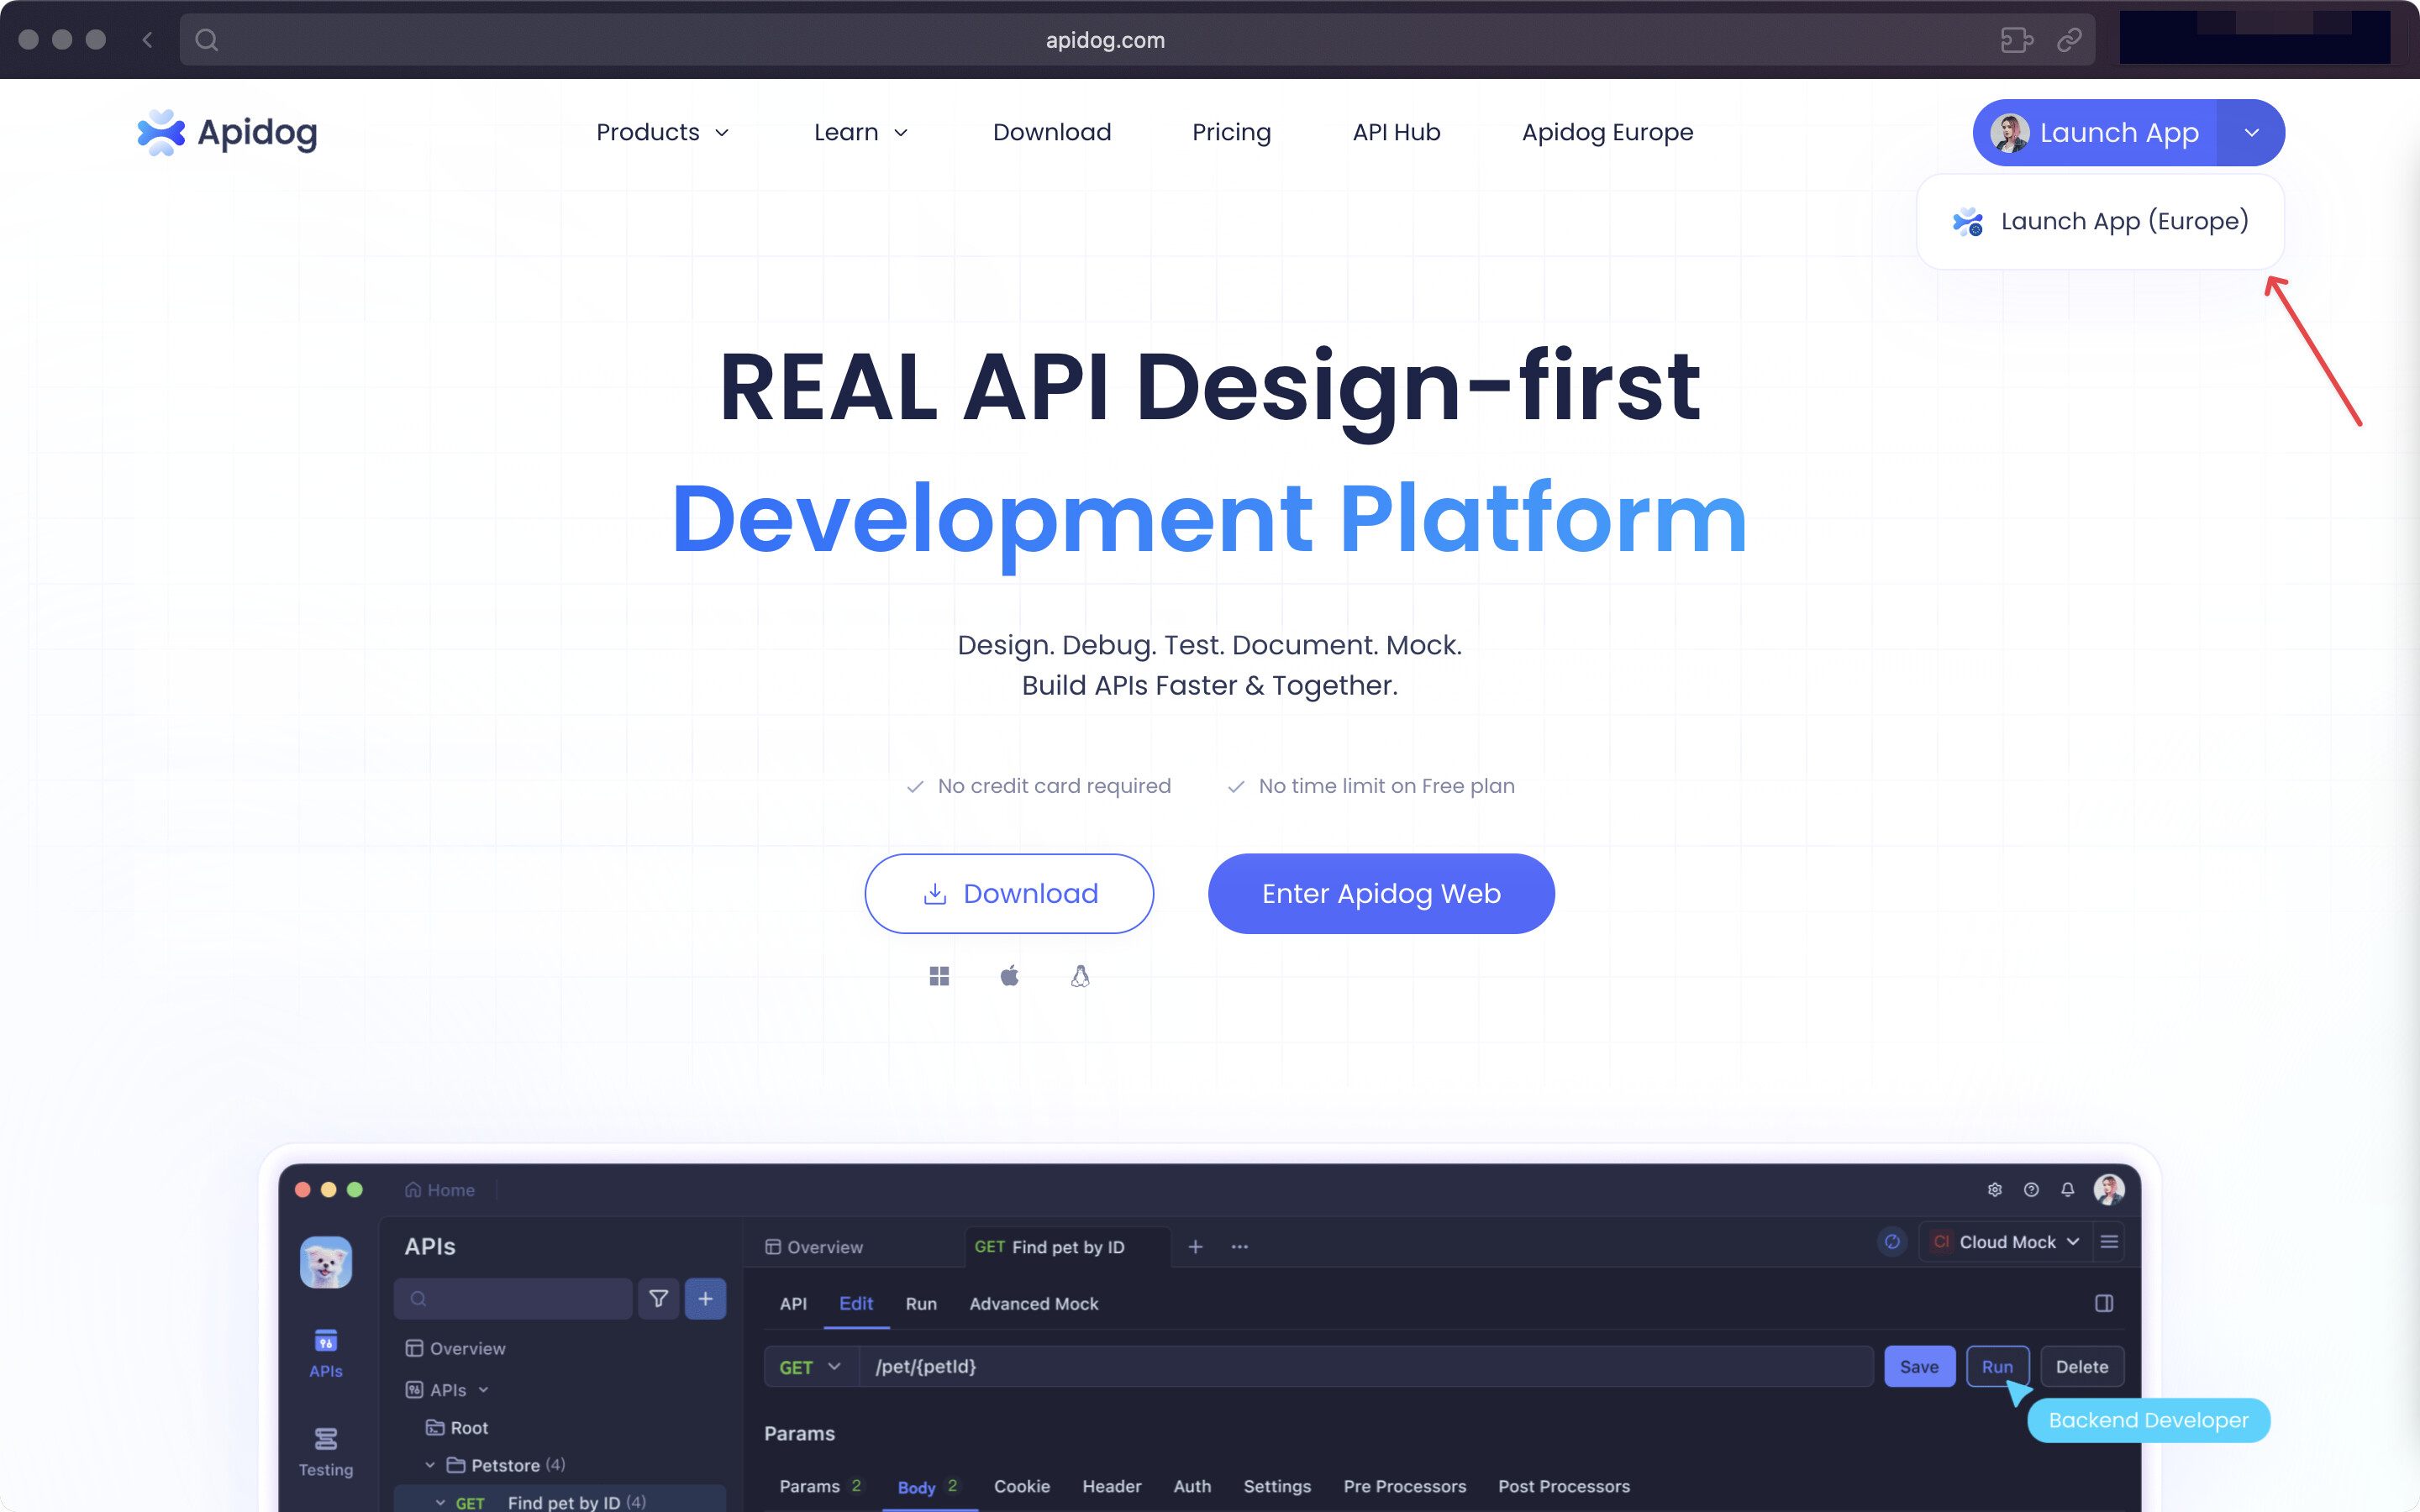Click the filter icon in APIs panel
The width and height of the screenshot is (2420, 1512).
[x=658, y=1298]
